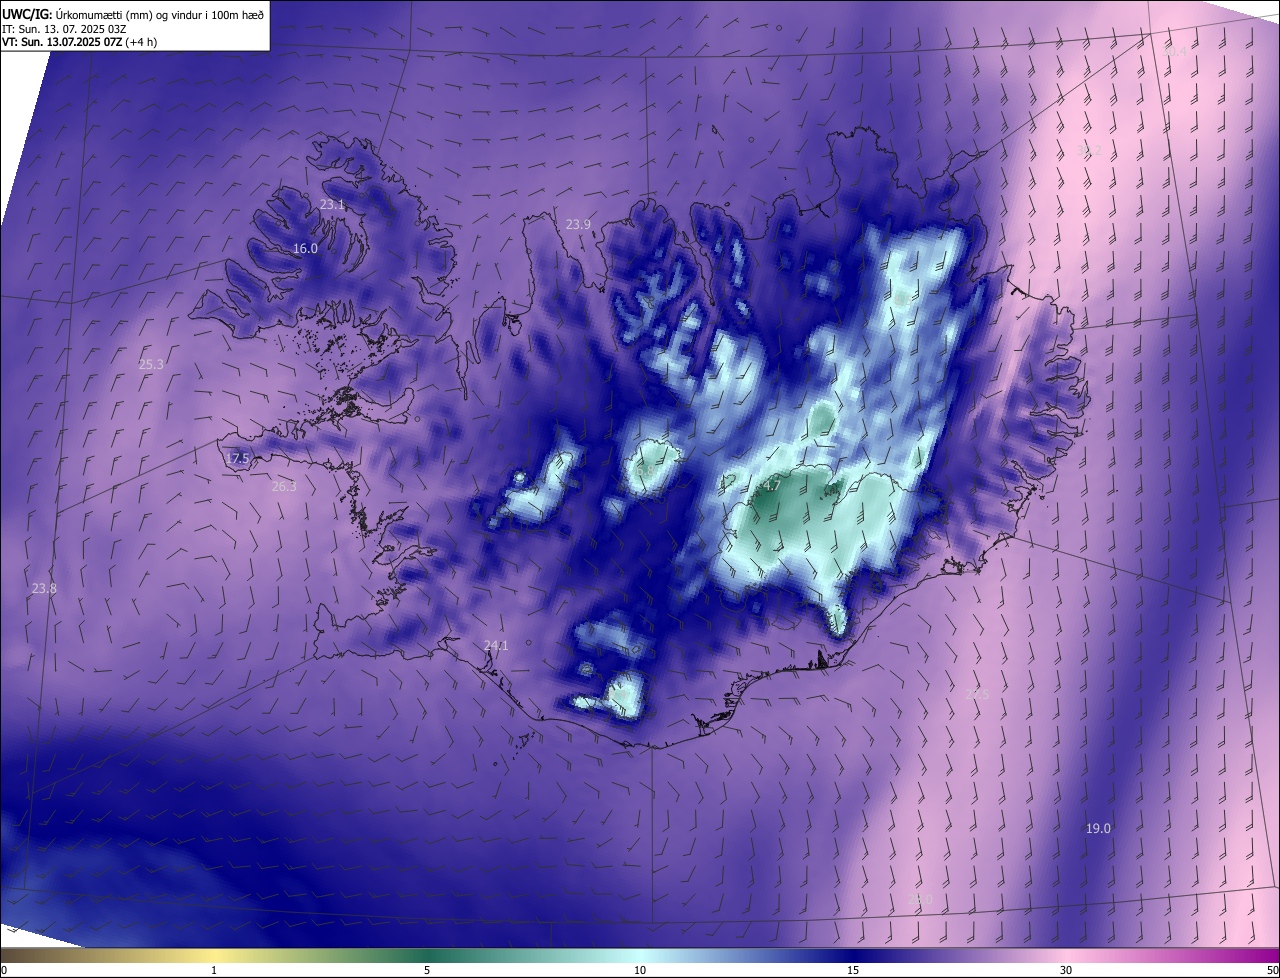The height and width of the screenshot is (978, 1280).
Task: Click the 4.7 minimum value on the glacier
Action: coord(772,486)
